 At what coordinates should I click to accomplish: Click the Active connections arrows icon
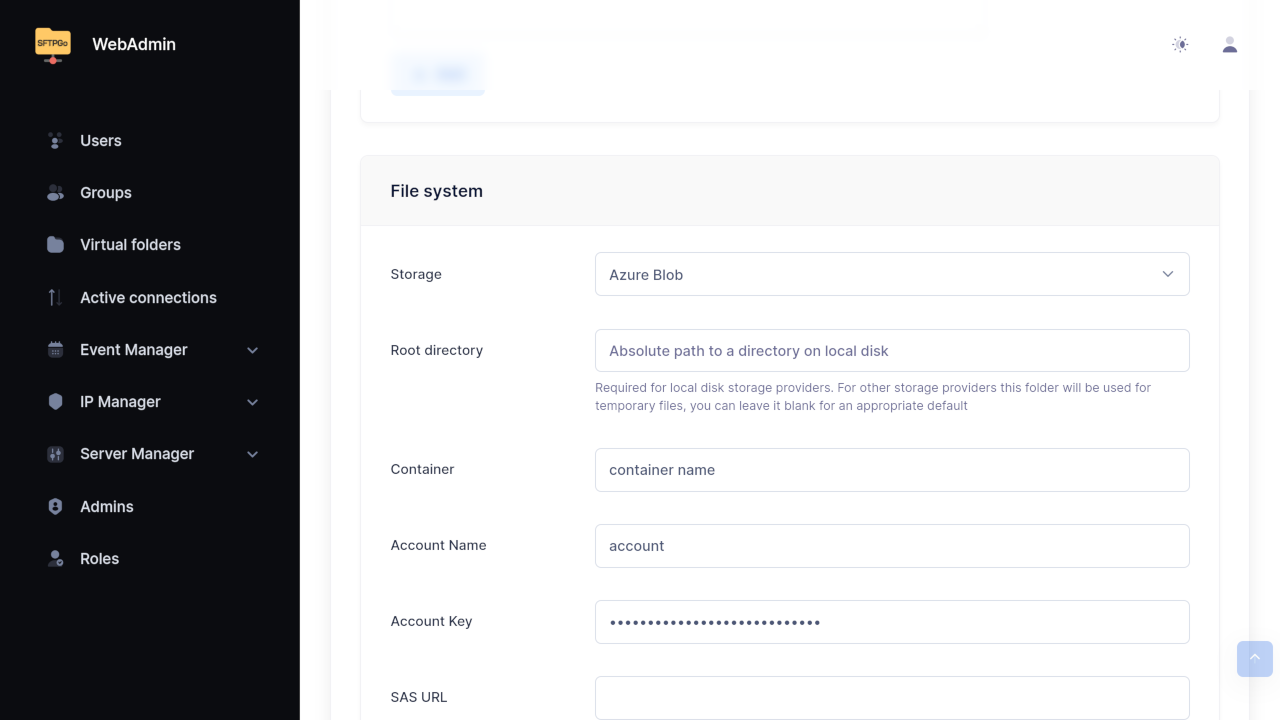click(55, 298)
